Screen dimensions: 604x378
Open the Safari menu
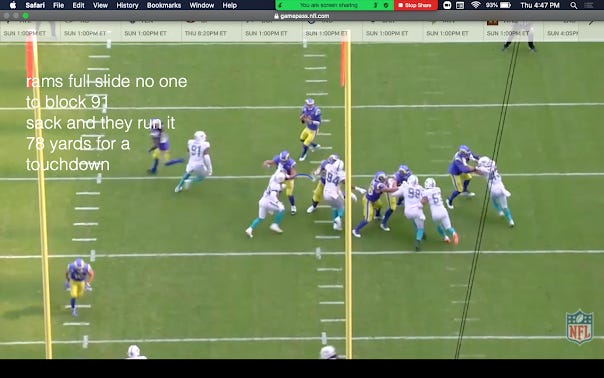(x=35, y=5)
